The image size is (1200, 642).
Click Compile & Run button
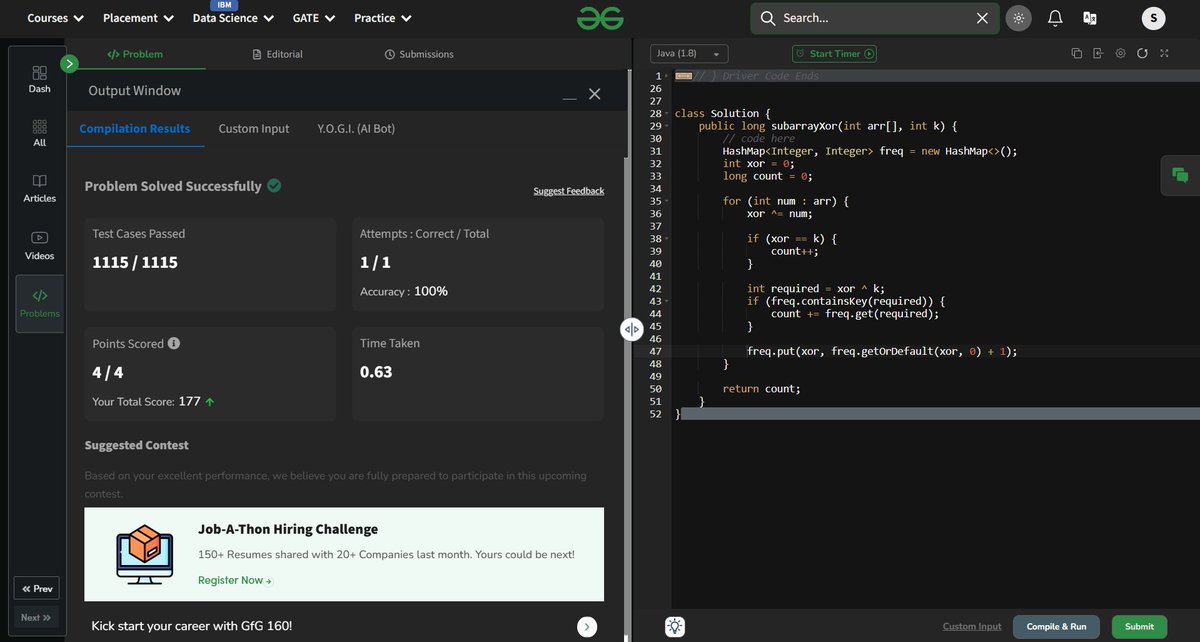[1056, 626]
